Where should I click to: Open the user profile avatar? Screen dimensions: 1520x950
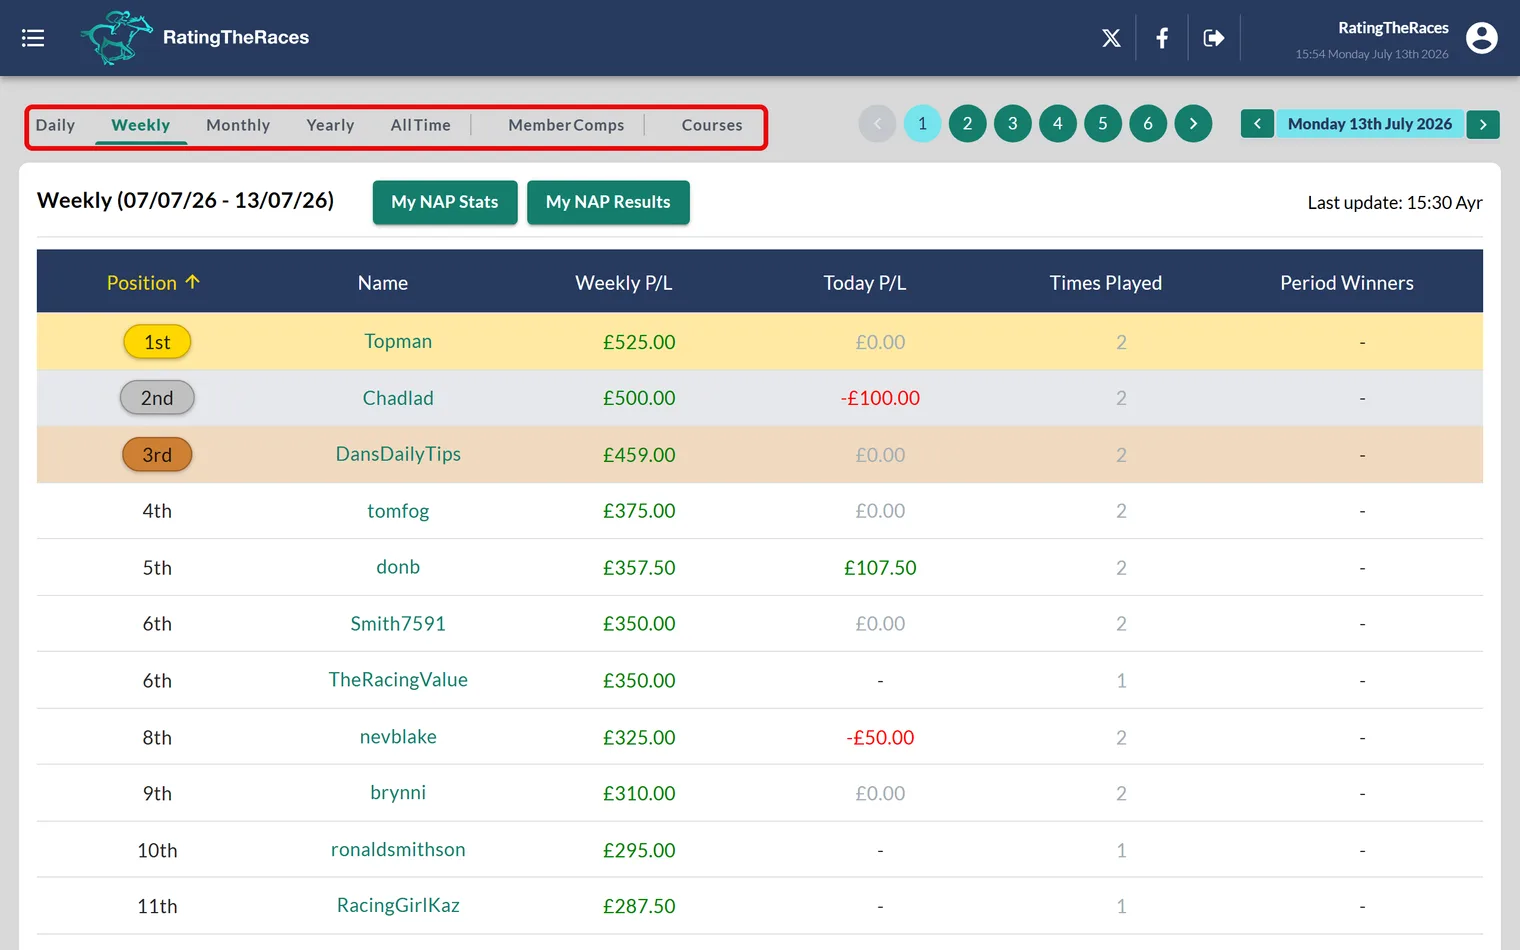pos(1481,38)
